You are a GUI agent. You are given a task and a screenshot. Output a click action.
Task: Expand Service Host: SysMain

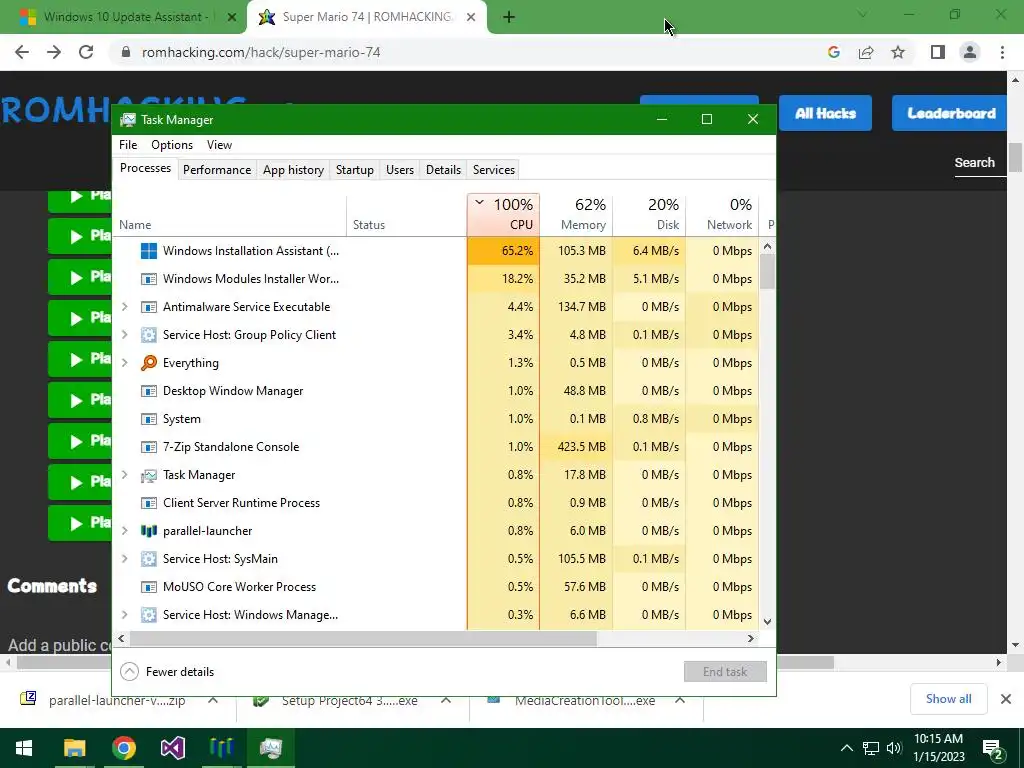click(x=125, y=559)
